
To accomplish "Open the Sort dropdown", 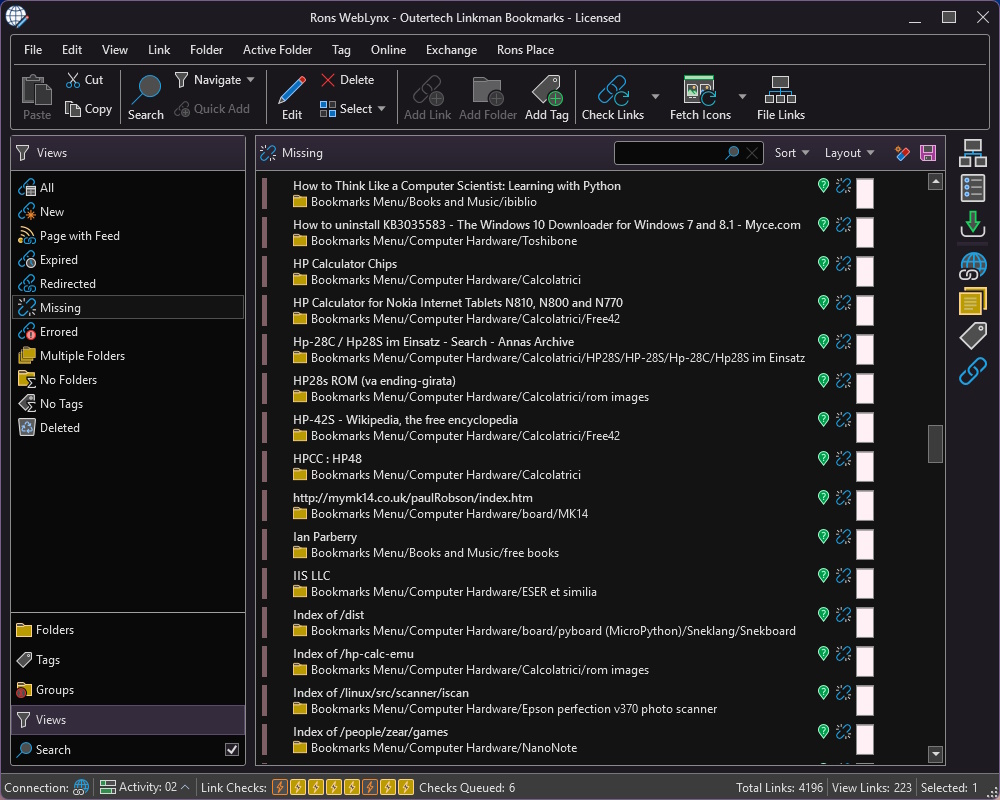I will tap(791, 153).
